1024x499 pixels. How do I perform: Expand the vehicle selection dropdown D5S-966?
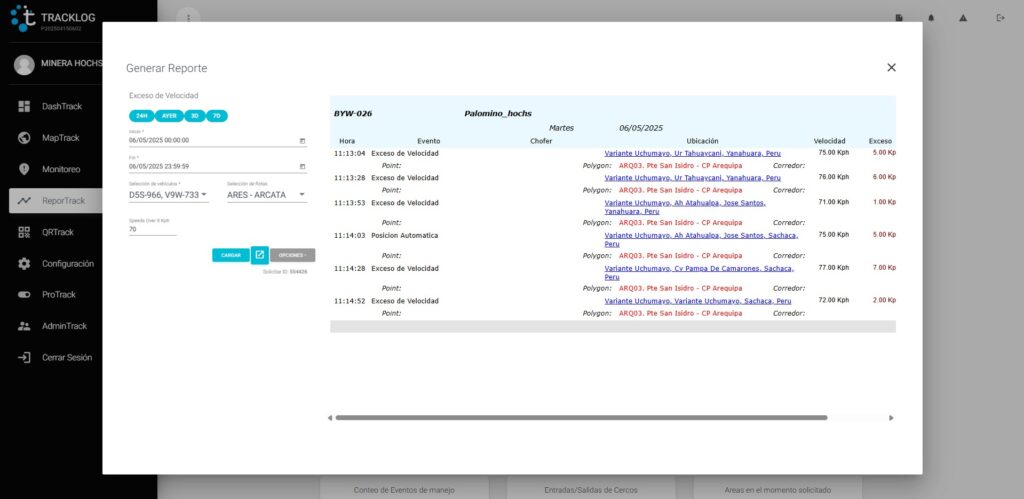(168, 195)
